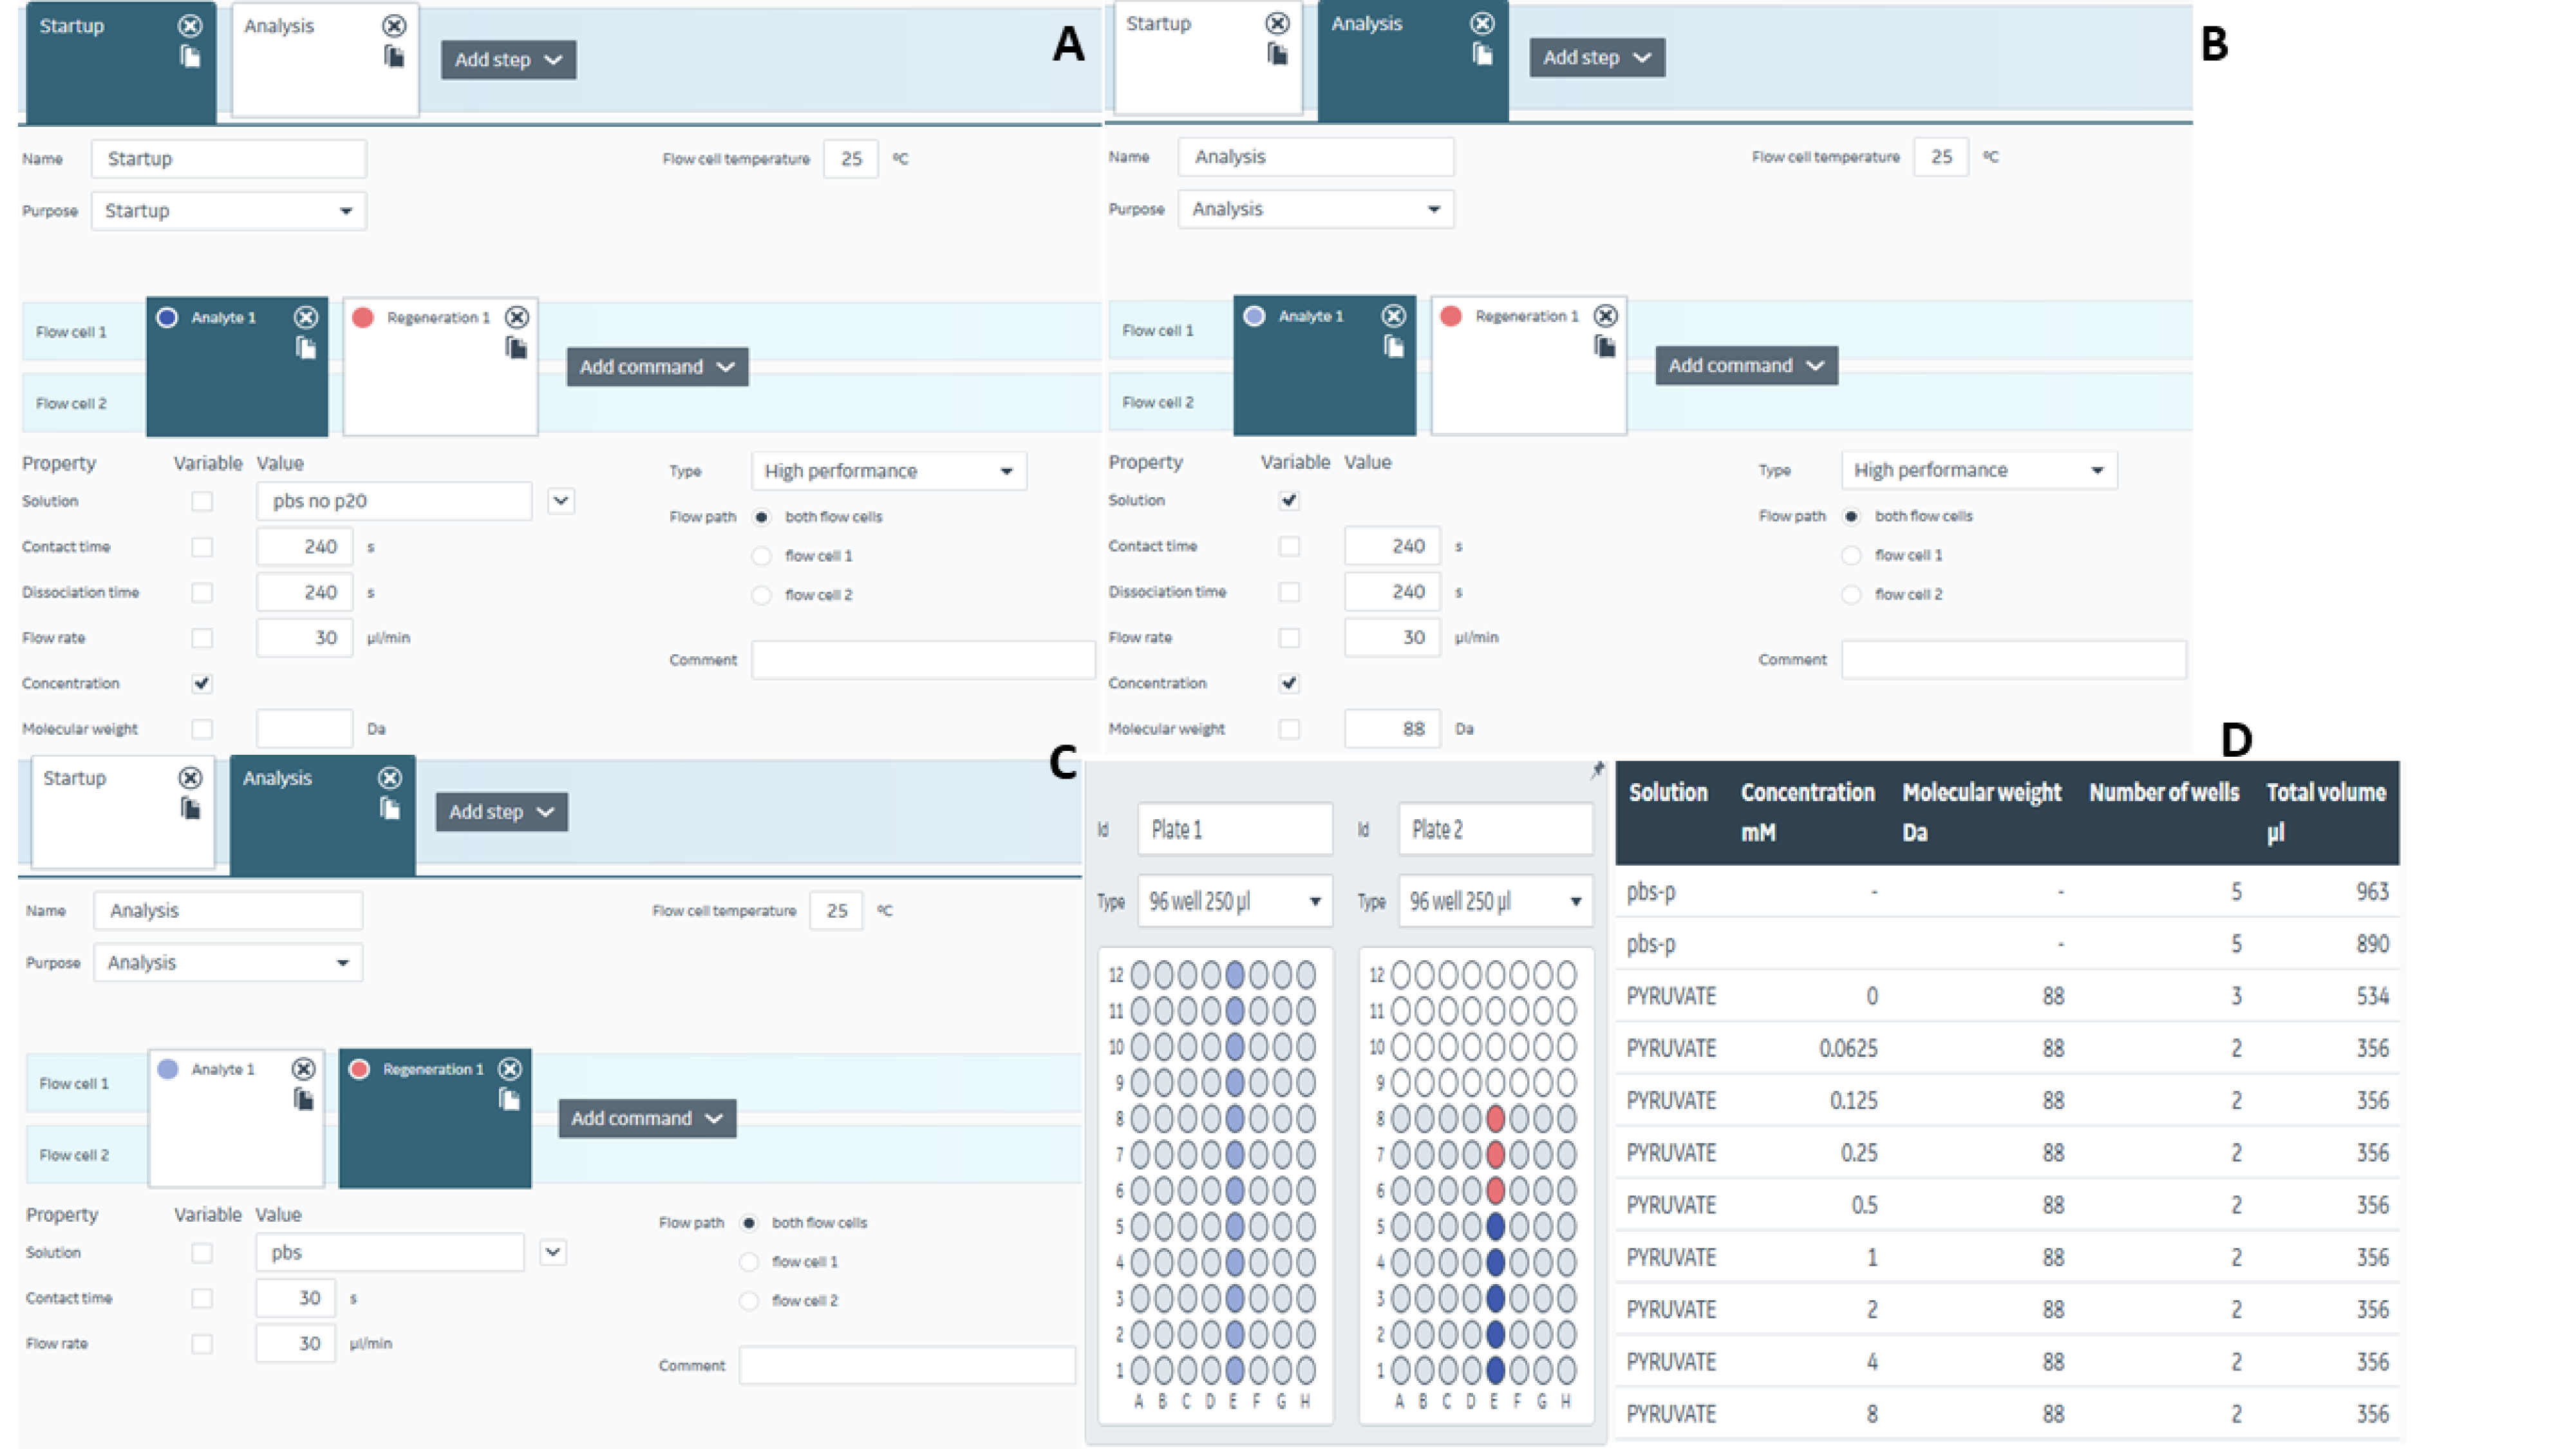Uncheck Concentration variable checkbox in panel A
Viewport: 2576px width, 1449px height.
pyautogui.click(x=202, y=683)
